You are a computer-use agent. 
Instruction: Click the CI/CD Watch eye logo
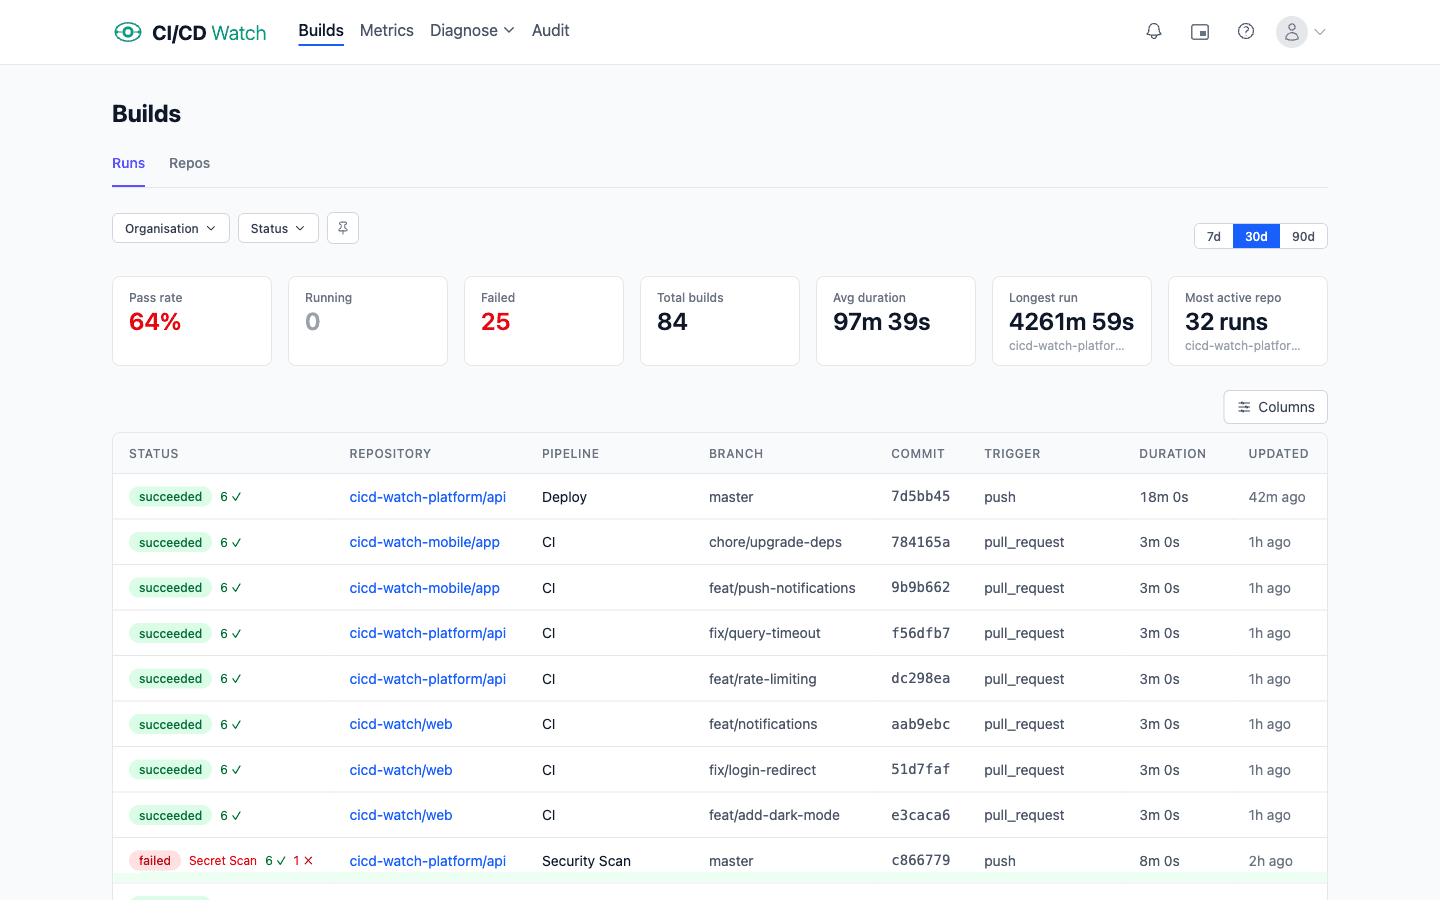click(128, 32)
